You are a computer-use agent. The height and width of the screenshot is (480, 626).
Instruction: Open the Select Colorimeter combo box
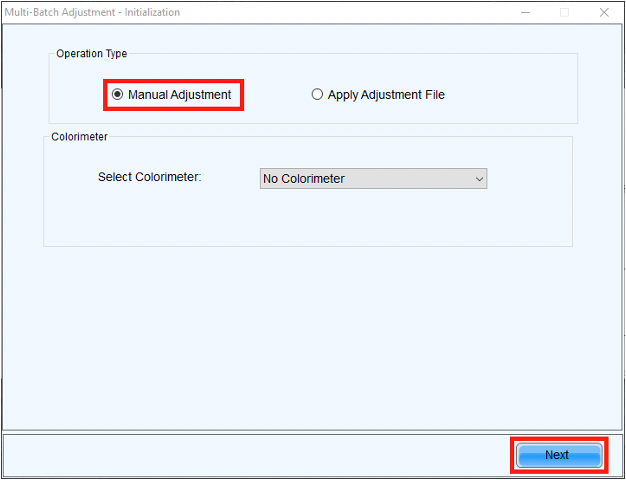pyautogui.click(x=372, y=179)
